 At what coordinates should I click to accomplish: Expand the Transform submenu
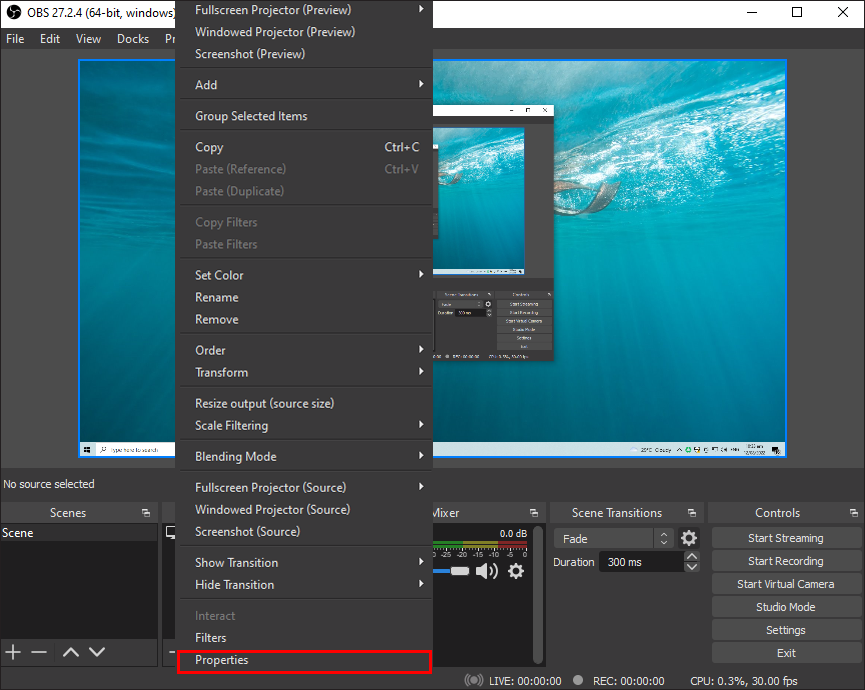pos(222,372)
